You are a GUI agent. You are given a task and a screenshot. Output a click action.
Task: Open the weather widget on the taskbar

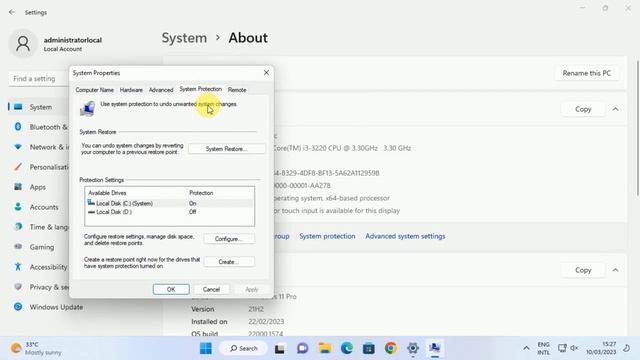(x=36, y=348)
